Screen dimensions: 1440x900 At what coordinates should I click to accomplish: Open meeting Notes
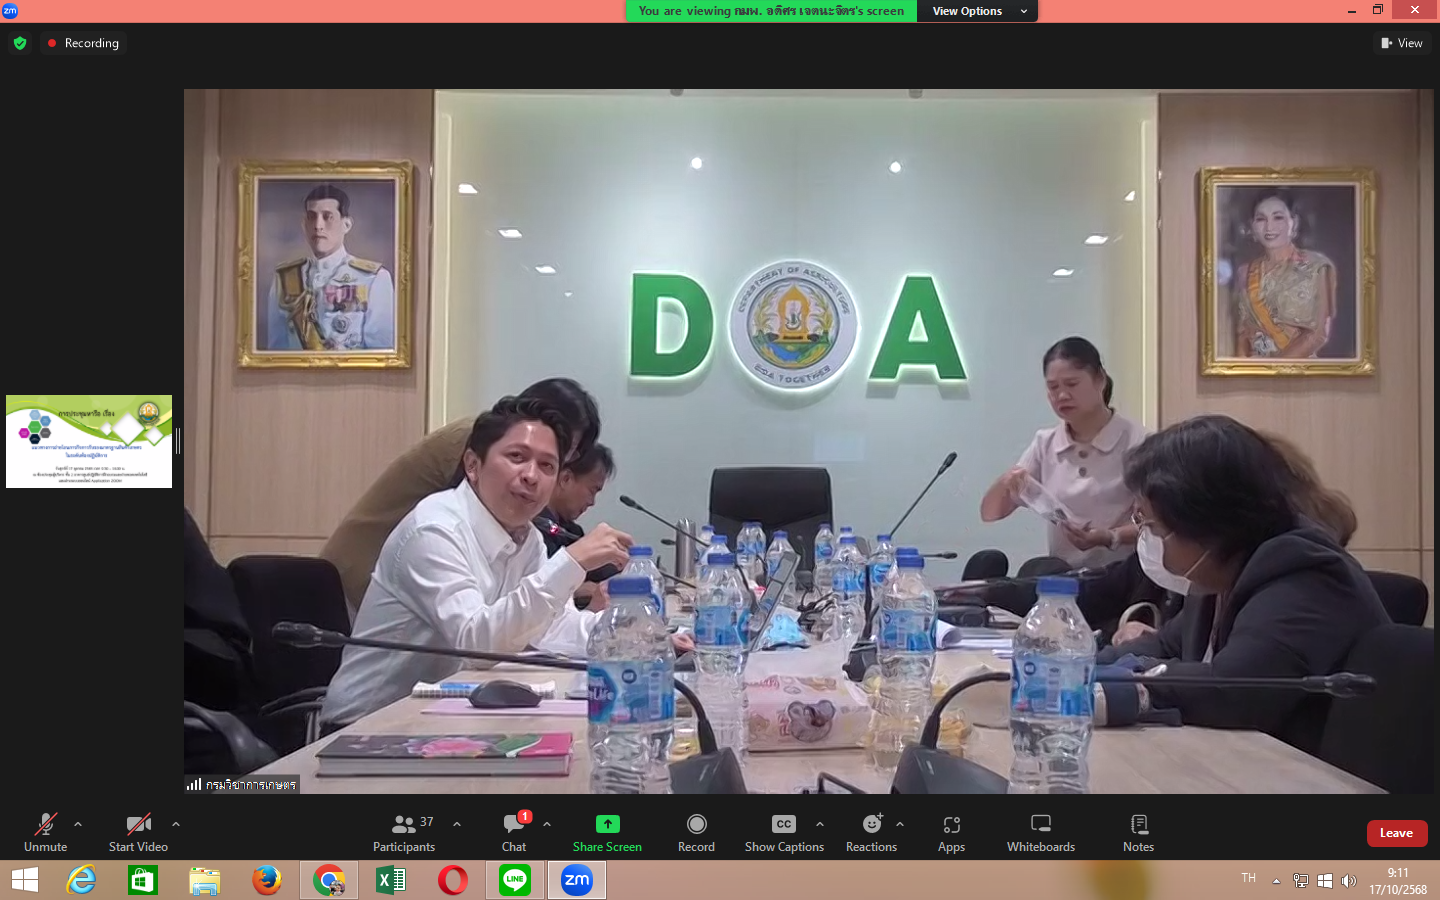point(1138,832)
